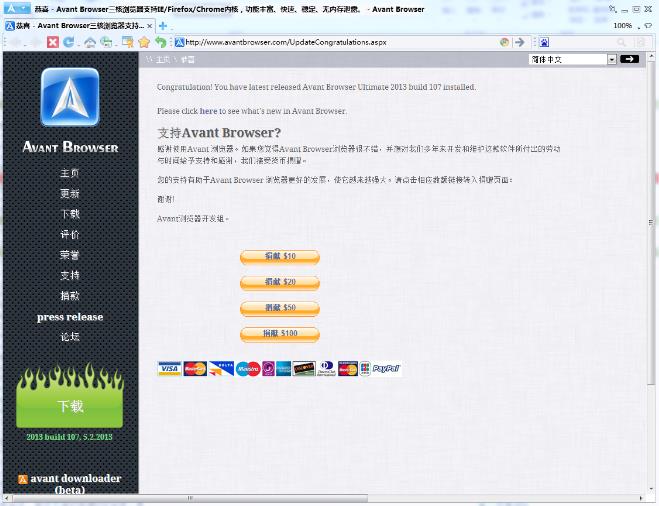Screen dimensions: 659x506
Task: Click the site favicon in the address bar
Action: pos(179,42)
